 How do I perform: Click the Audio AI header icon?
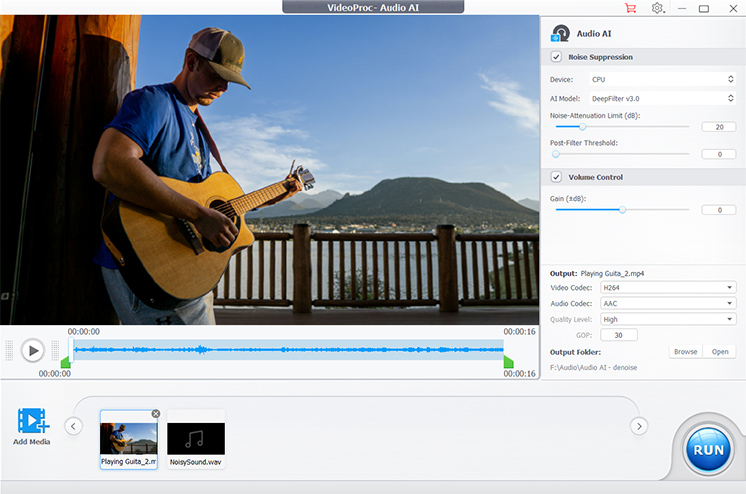pyautogui.click(x=561, y=33)
